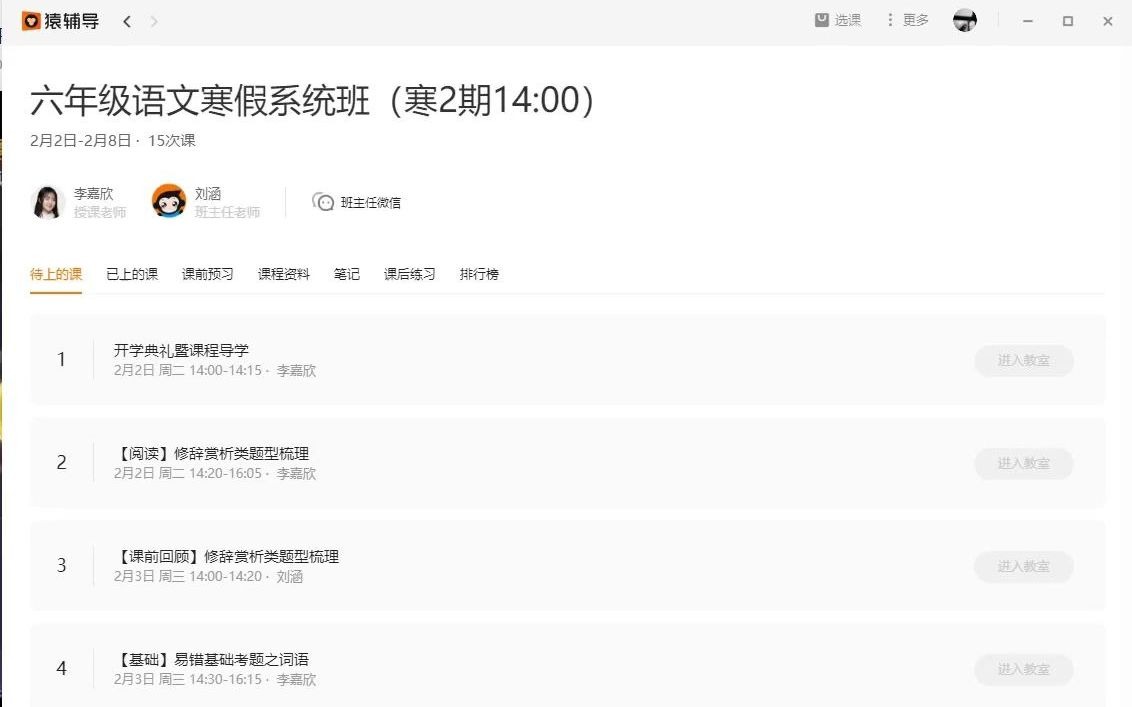Open the 课前预习 tab
The height and width of the screenshot is (707, 1132).
pos(206,273)
